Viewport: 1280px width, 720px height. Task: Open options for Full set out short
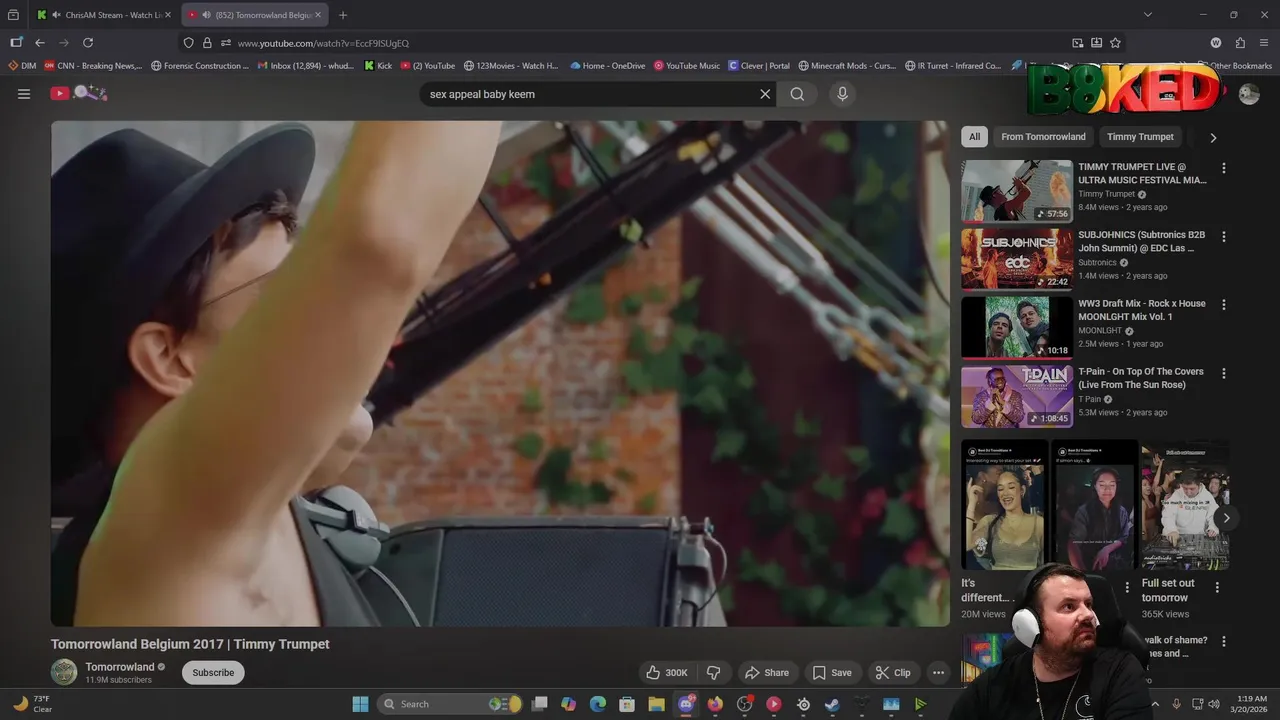(1217, 587)
